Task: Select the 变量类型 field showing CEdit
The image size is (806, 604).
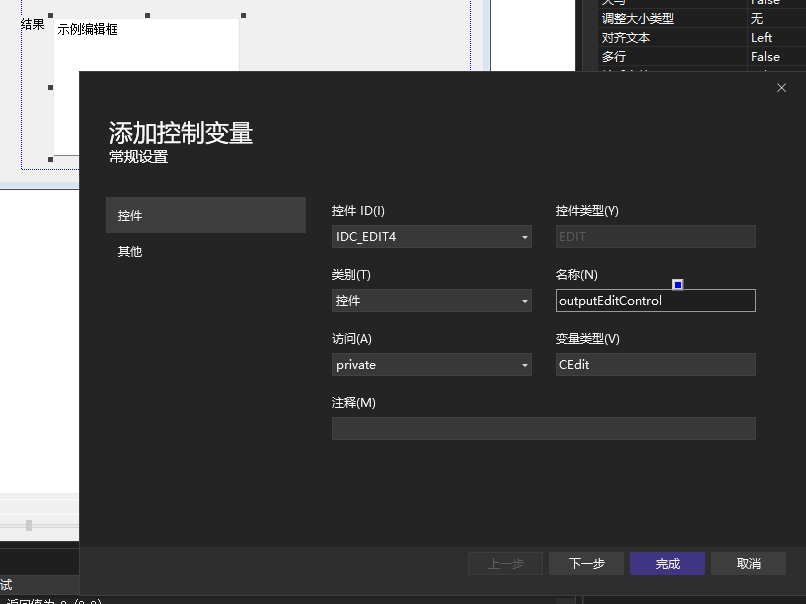Action: 655,364
